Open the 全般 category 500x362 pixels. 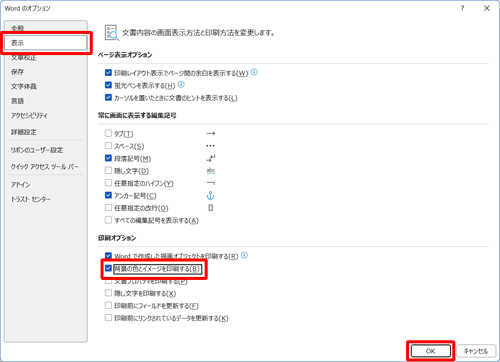pyautogui.click(x=17, y=28)
